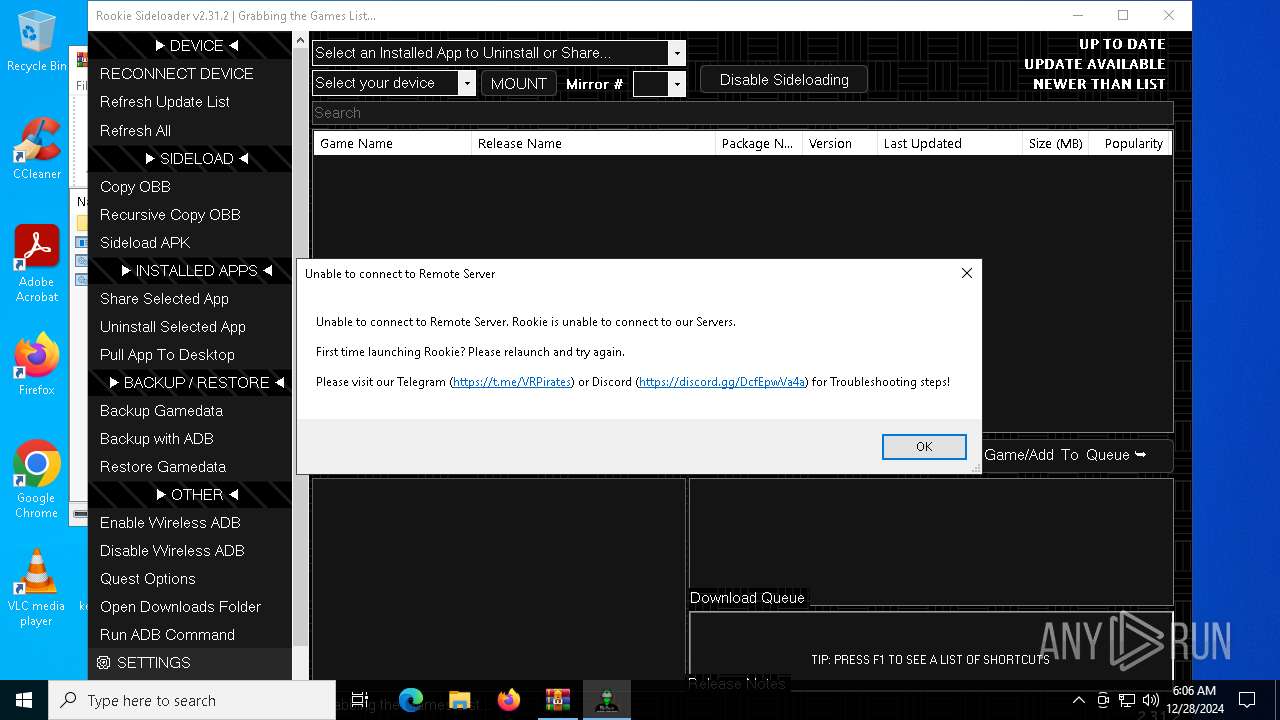Launch Google Chrome from the desktop
This screenshot has width=1280, height=720.
[x=36, y=479]
